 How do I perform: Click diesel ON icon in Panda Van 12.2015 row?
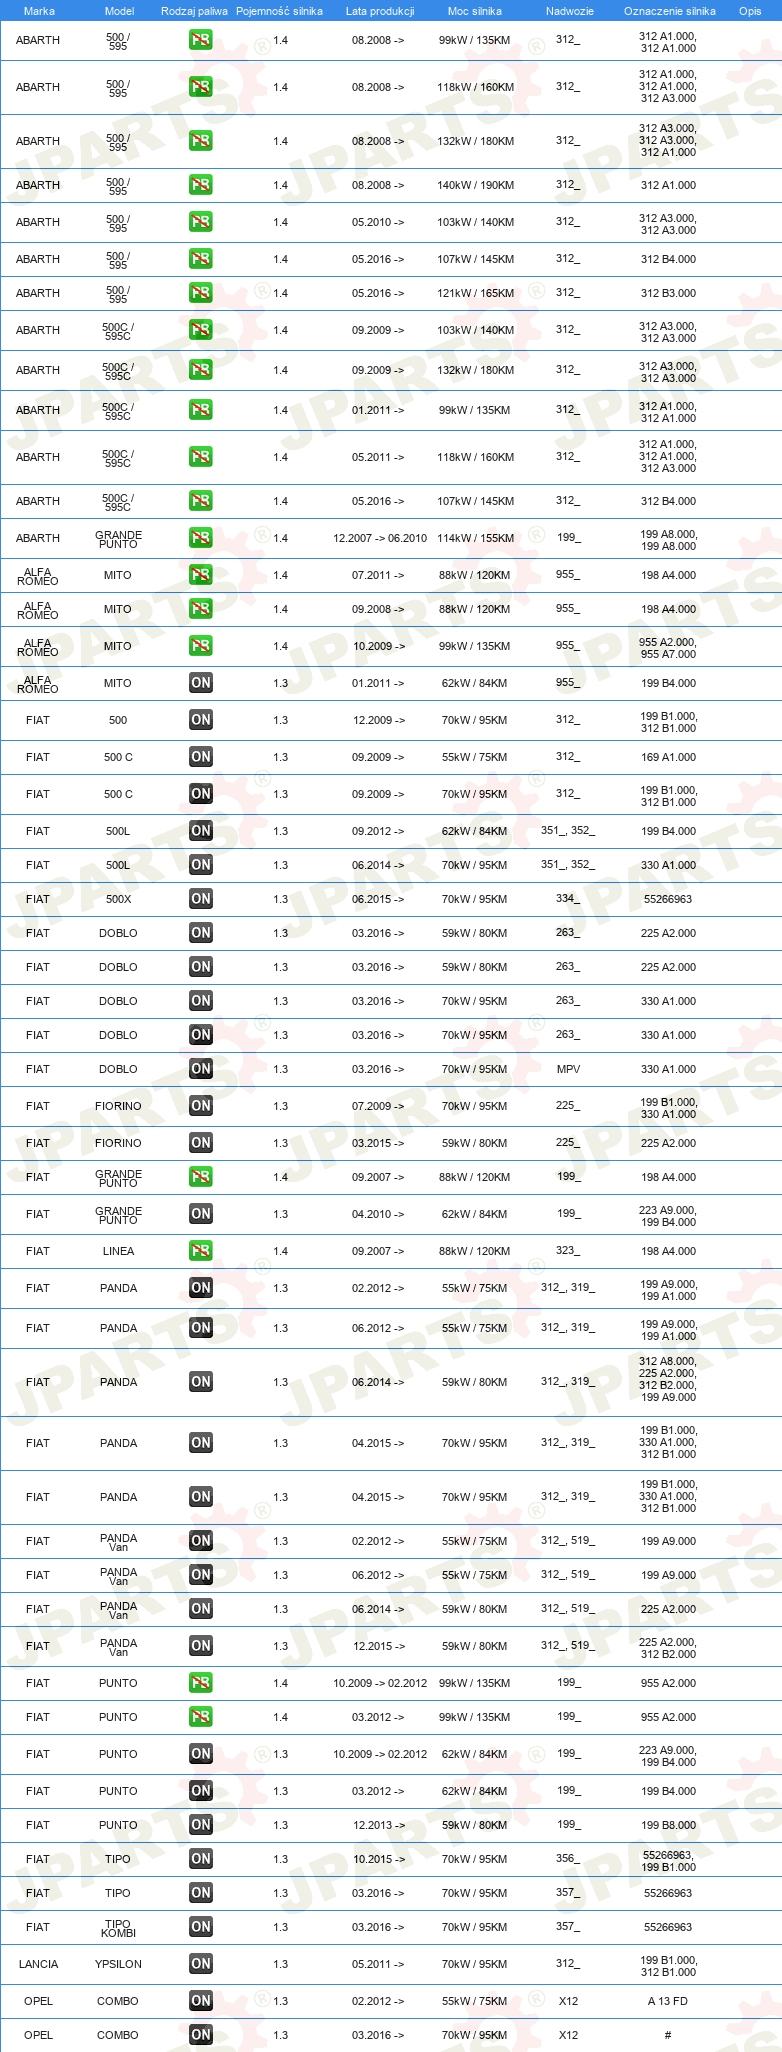tap(200, 1646)
